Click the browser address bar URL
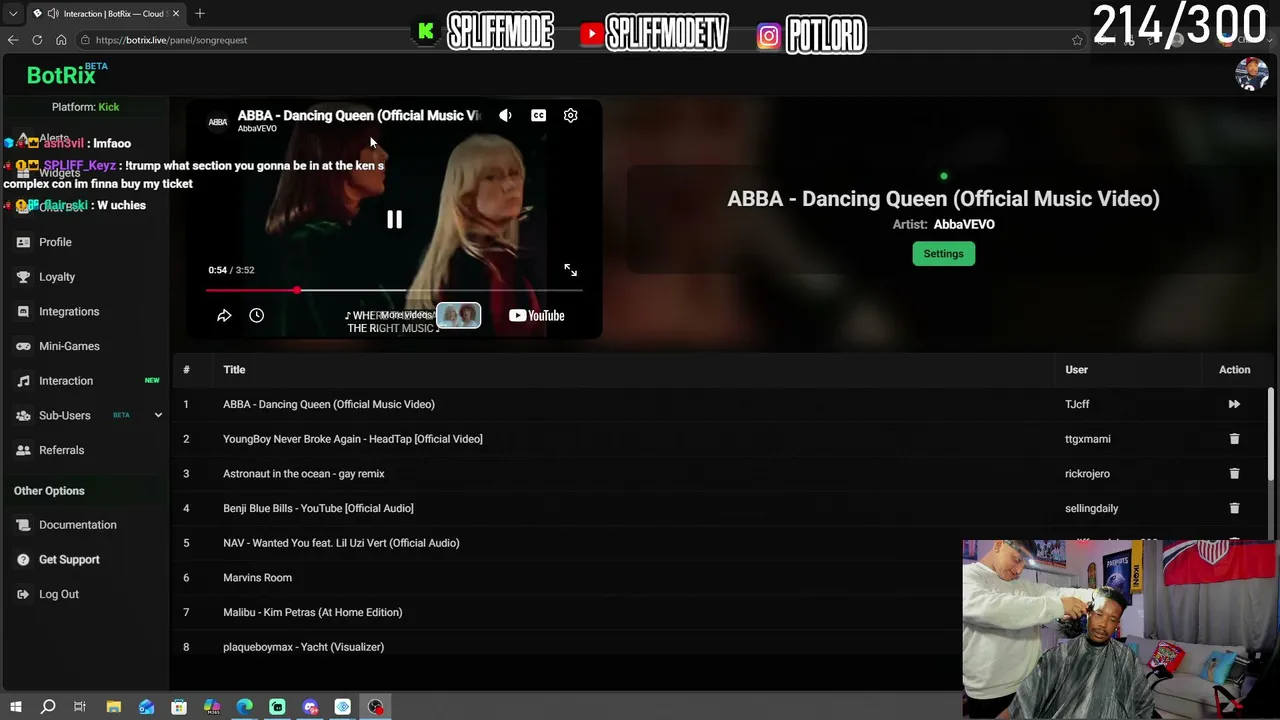 point(171,40)
